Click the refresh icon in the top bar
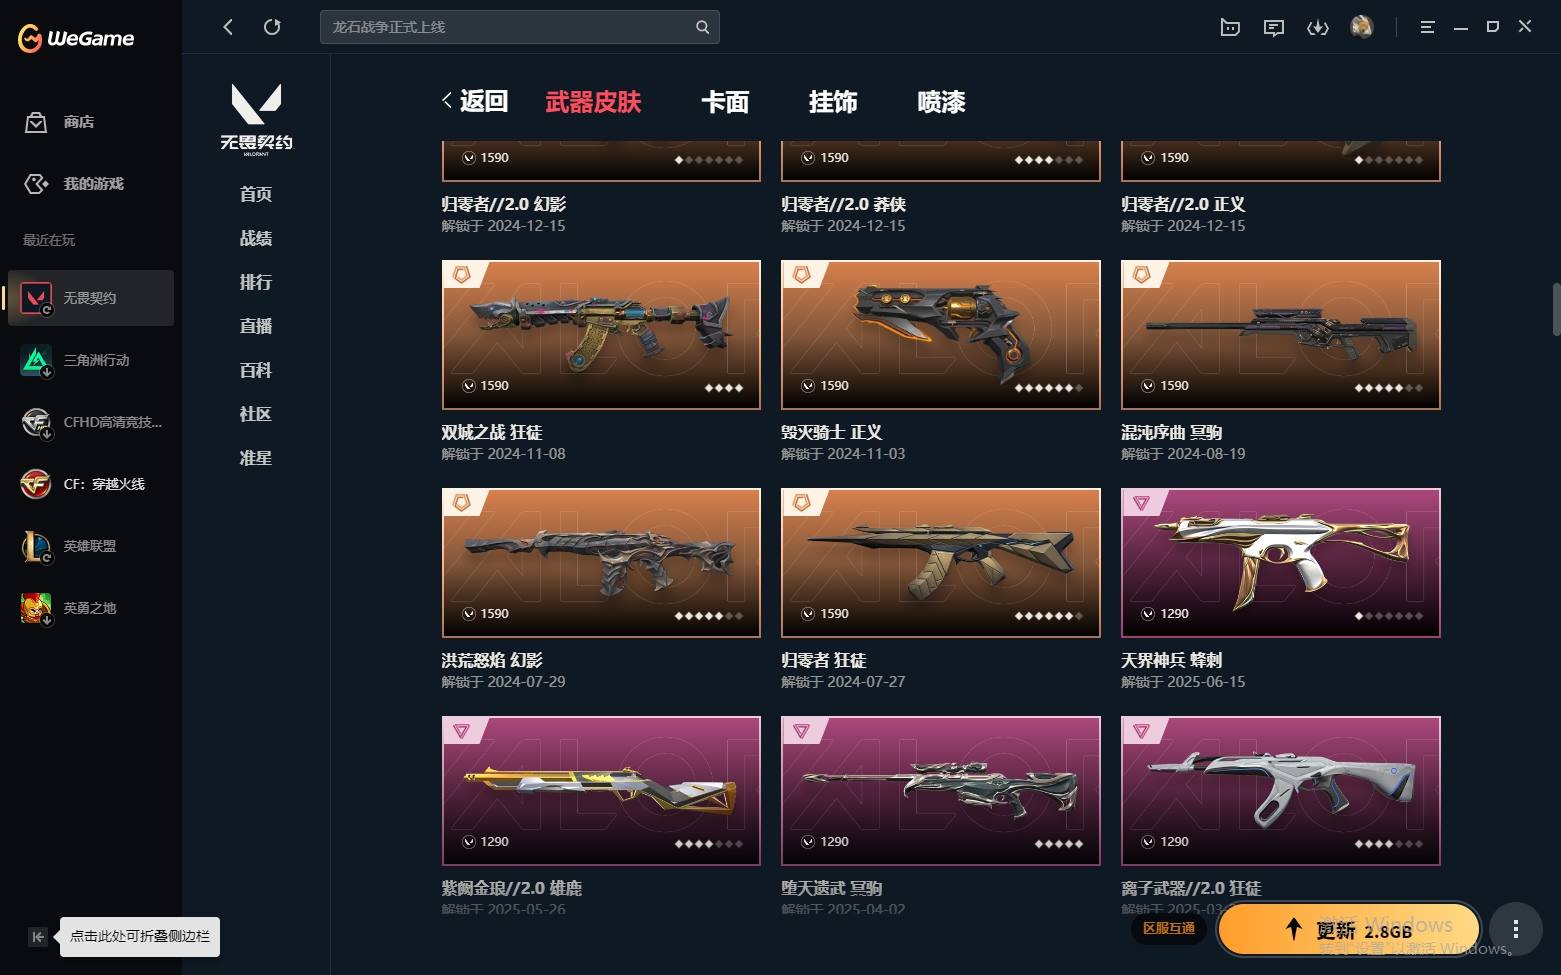 coord(272,27)
